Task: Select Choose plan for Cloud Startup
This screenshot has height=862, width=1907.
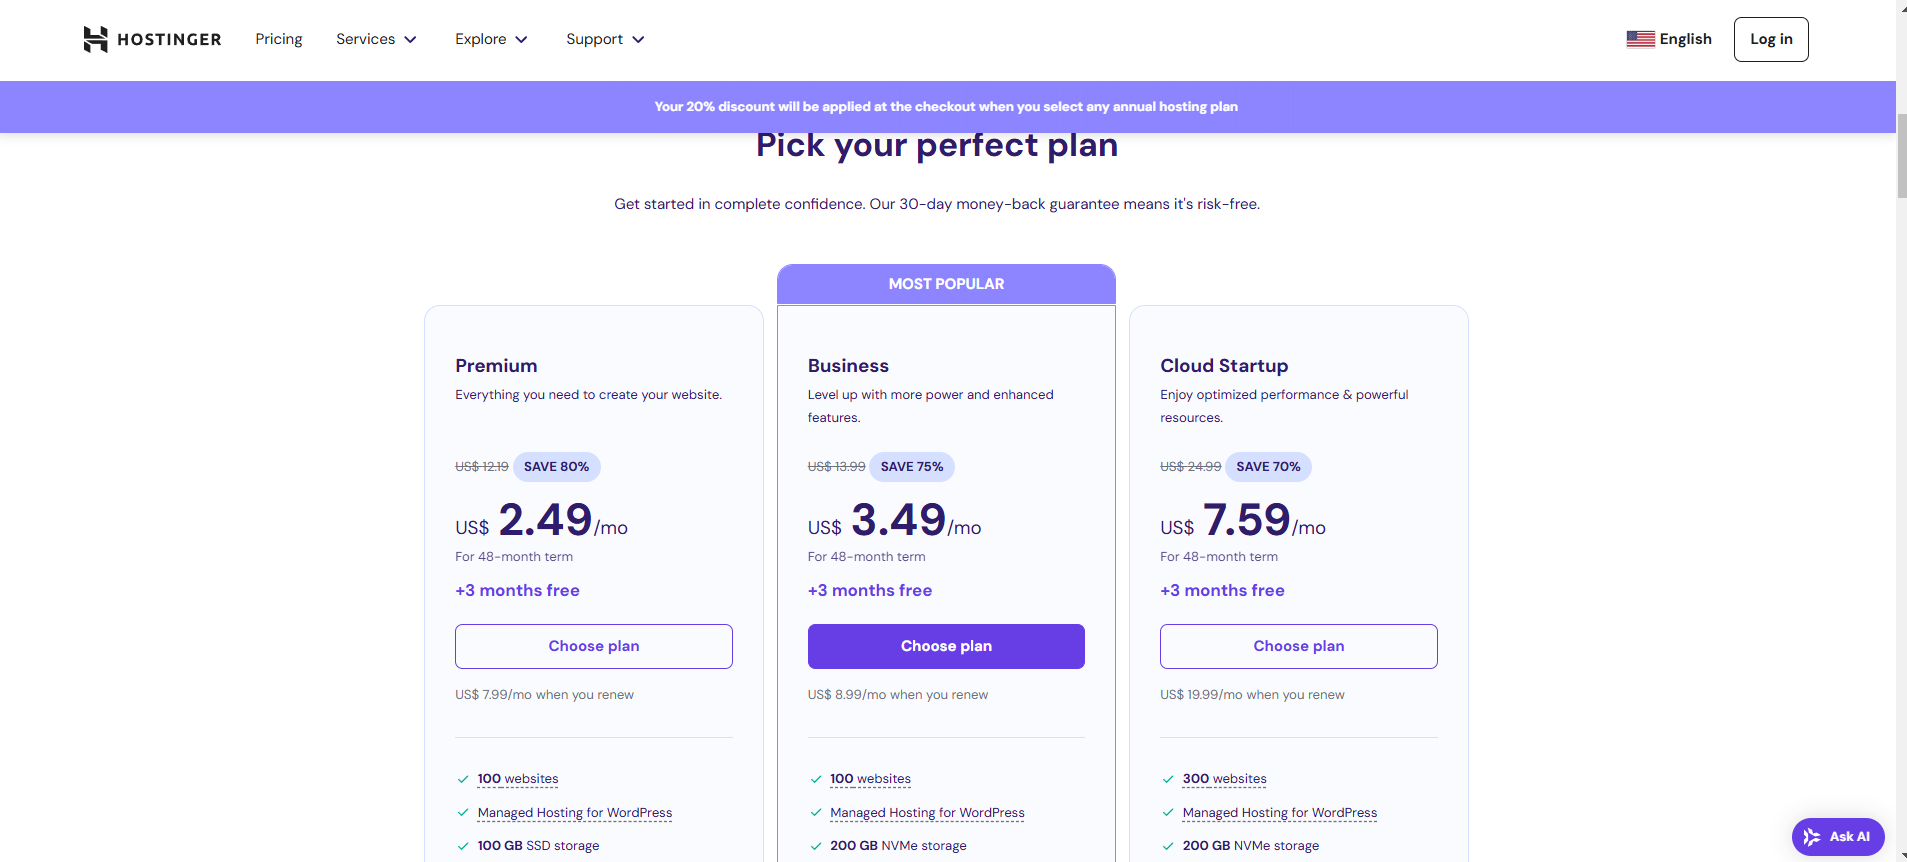Action: point(1298,646)
